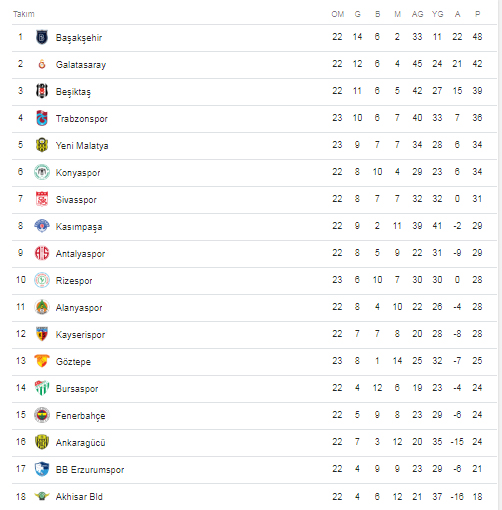Click the Antalyaspor red logo
Screen dimensions: 502x510
pos(42,253)
